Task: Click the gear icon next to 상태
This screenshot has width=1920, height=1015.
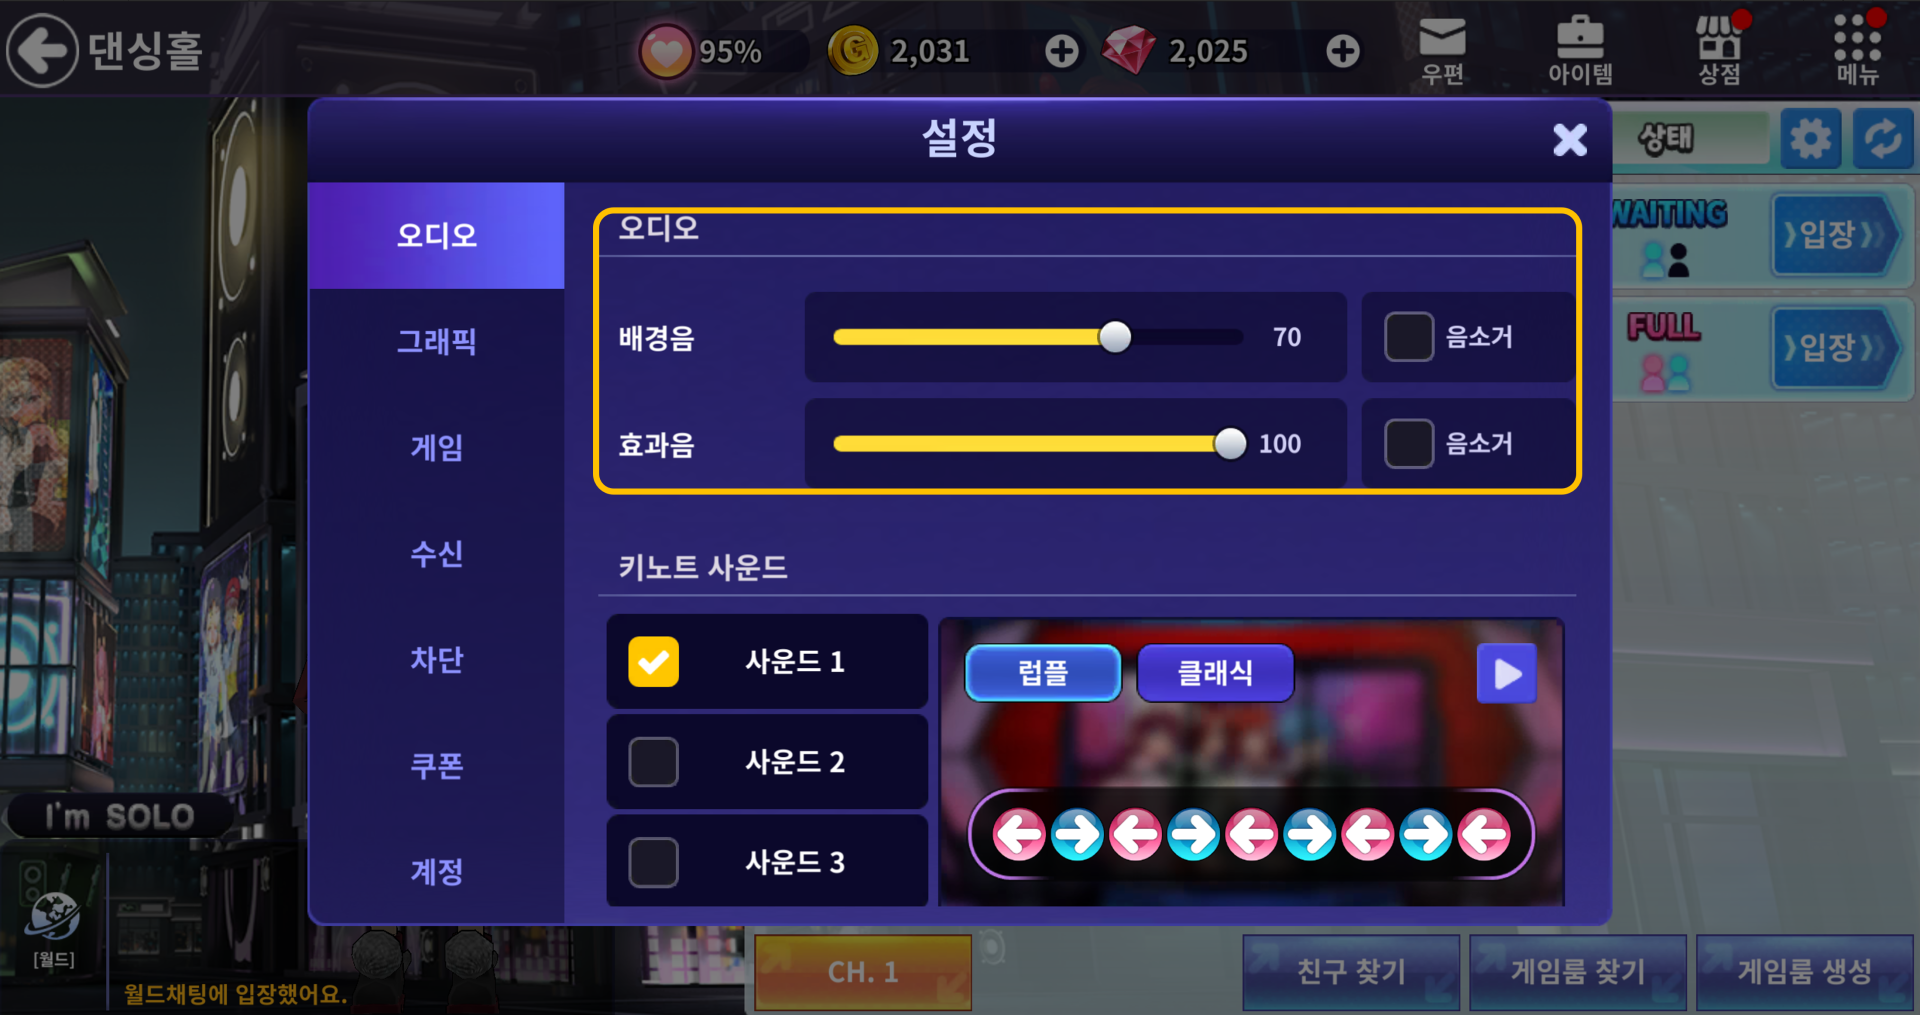Action: click(x=1810, y=139)
